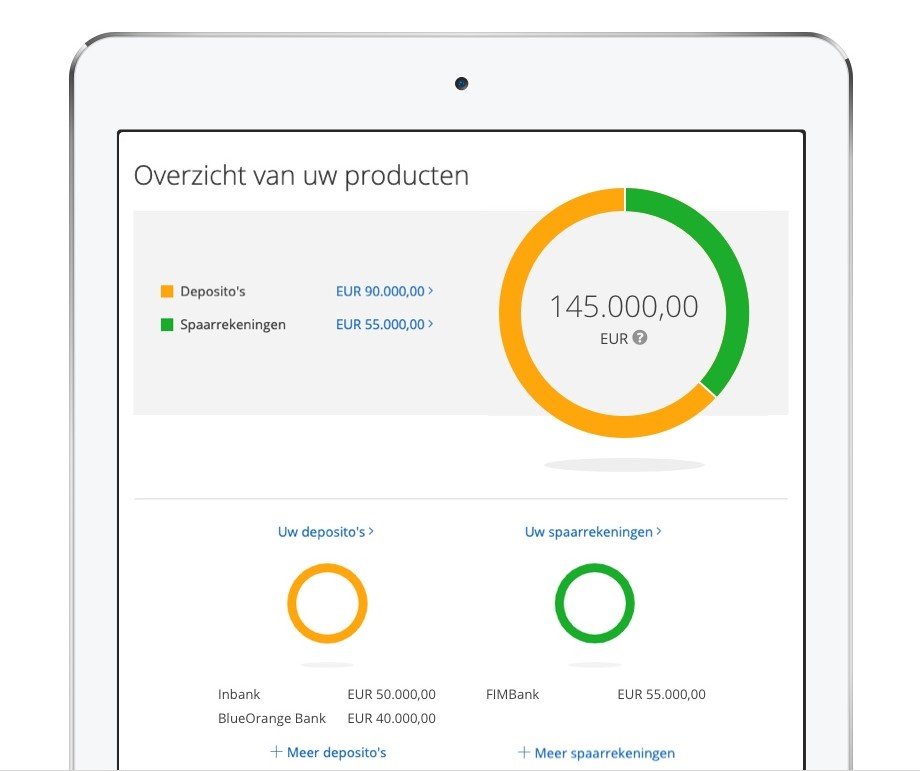The image size is (920, 771).
Task: Click the small green savings ring chart
Action: point(594,603)
